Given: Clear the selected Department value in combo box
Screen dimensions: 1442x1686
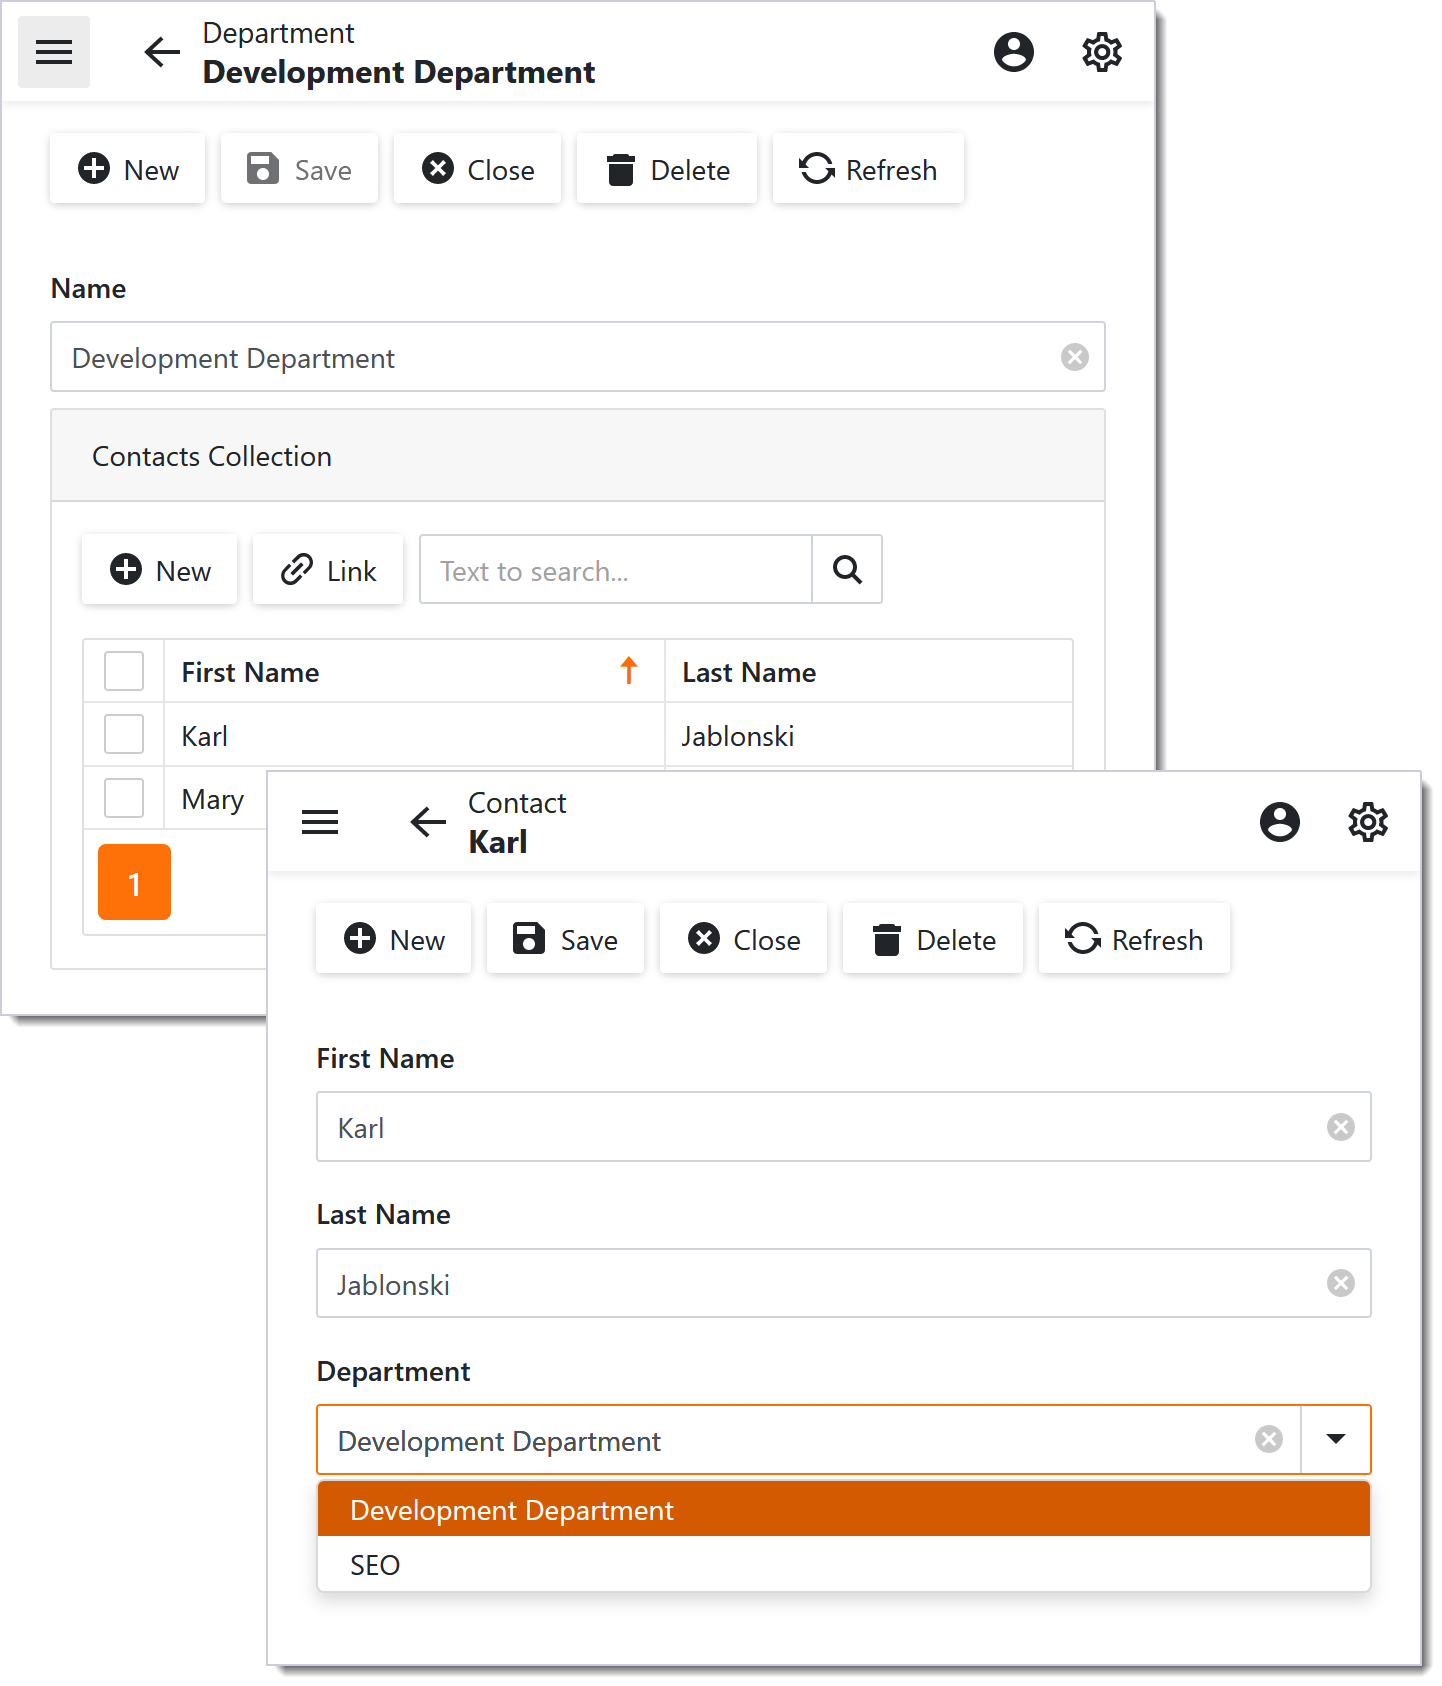Looking at the screenshot, I should coord(1268,1439).
